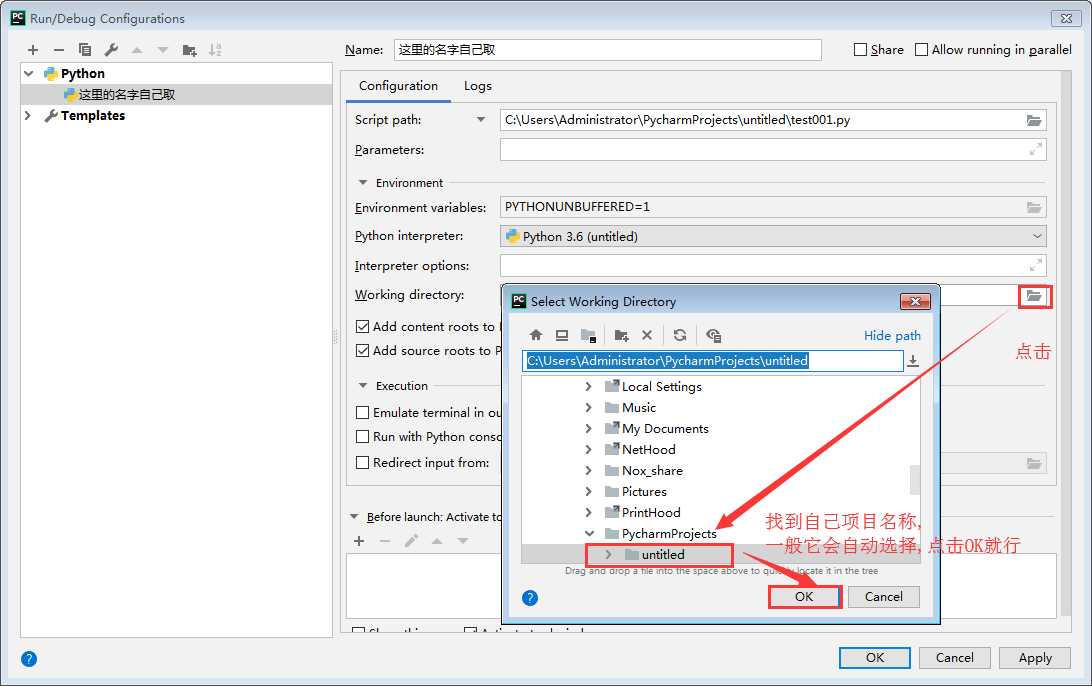This screenshot has width=1092, height=686.
Task: New folder icon in directory dialog
Action: 622,336
